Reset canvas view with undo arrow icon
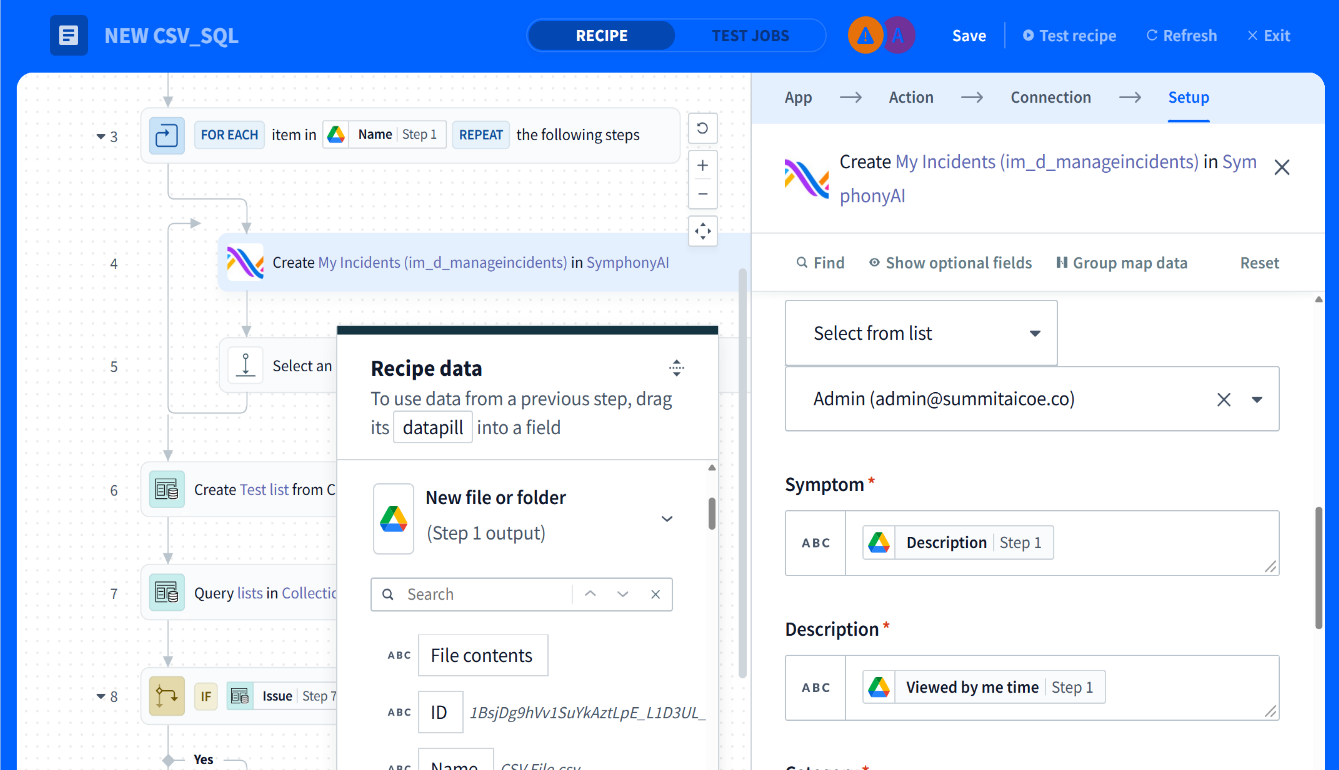This screenshot has height=770, width=1339. (x=703, y=128)
